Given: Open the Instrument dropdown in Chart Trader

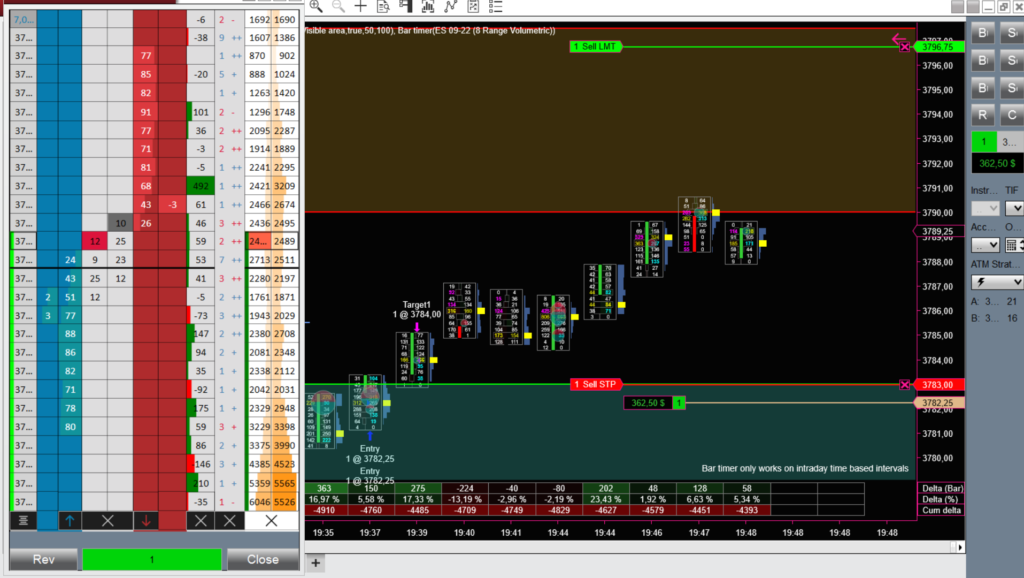Looking at the screenshot, I should (x=985, y=208).
